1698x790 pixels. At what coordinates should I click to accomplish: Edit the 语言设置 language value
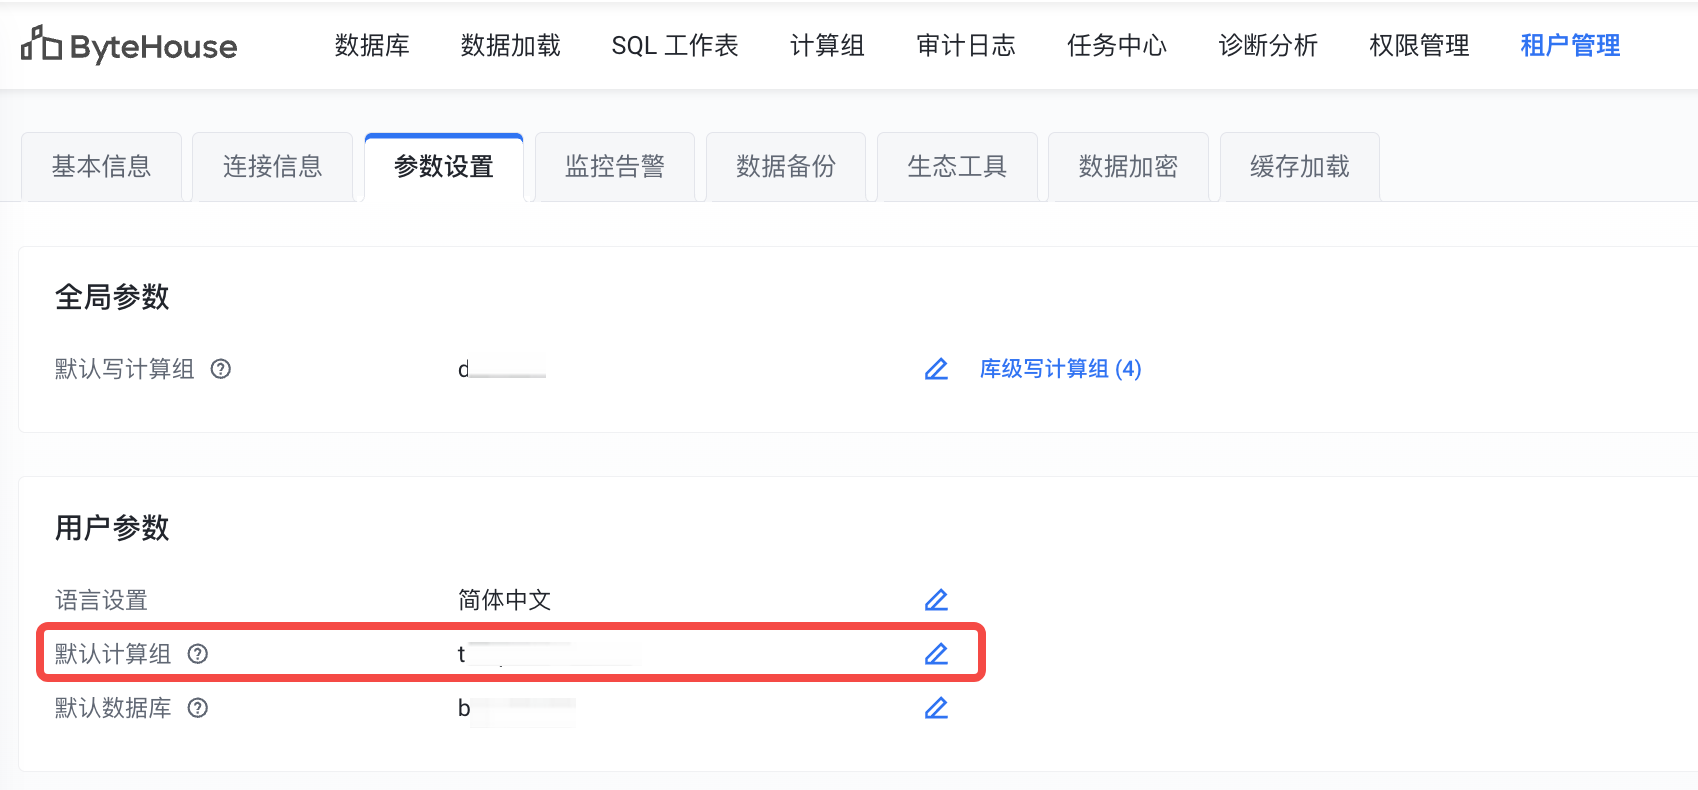[936, 600]
